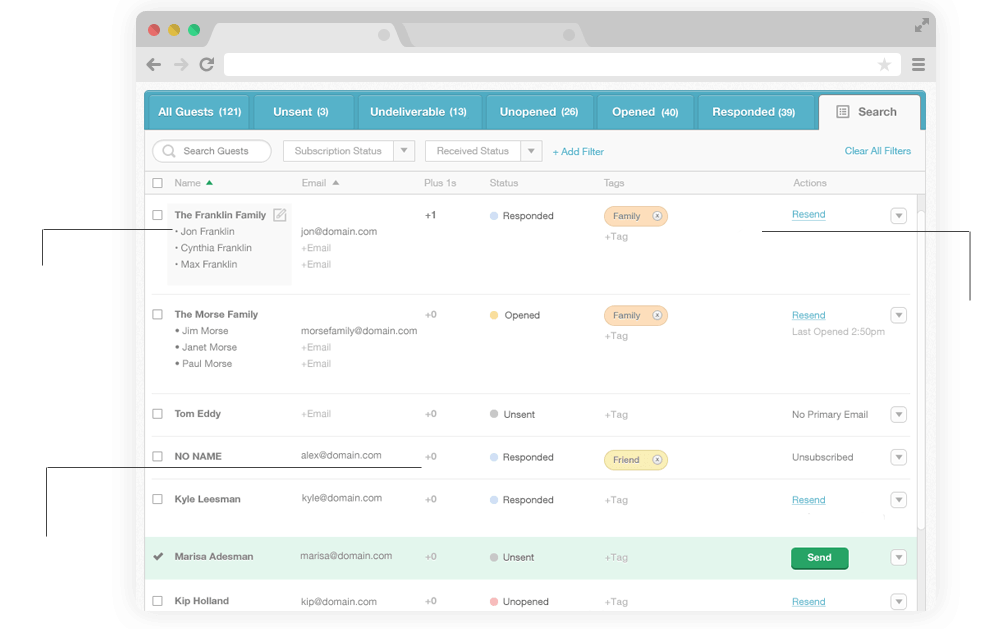Switch to the Undeliverable (13) tab
991x629 pixels.
(418, 112)
